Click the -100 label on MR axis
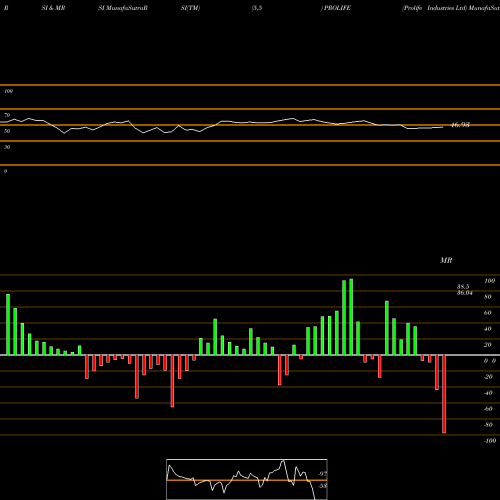 coord(490,441)
